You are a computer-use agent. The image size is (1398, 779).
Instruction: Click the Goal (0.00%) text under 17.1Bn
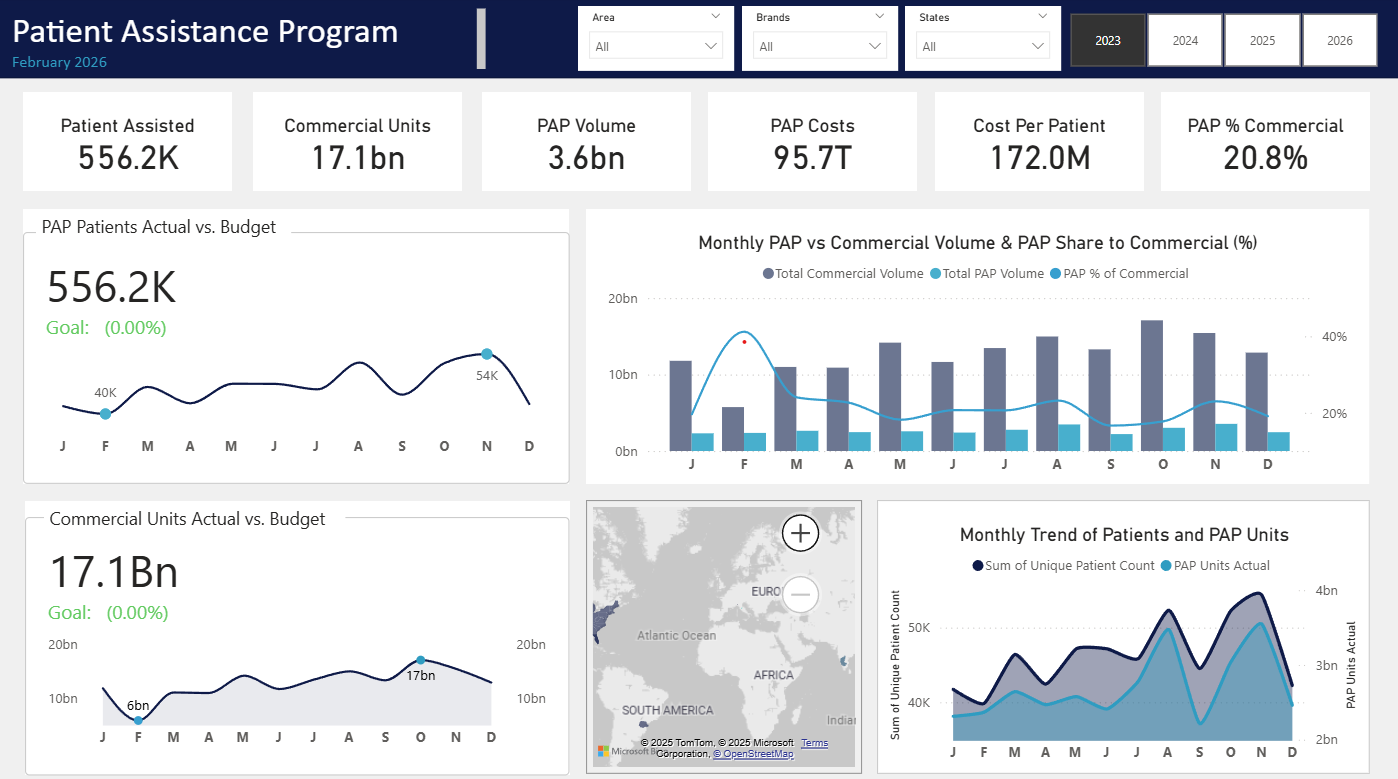(x=109, y=612)
